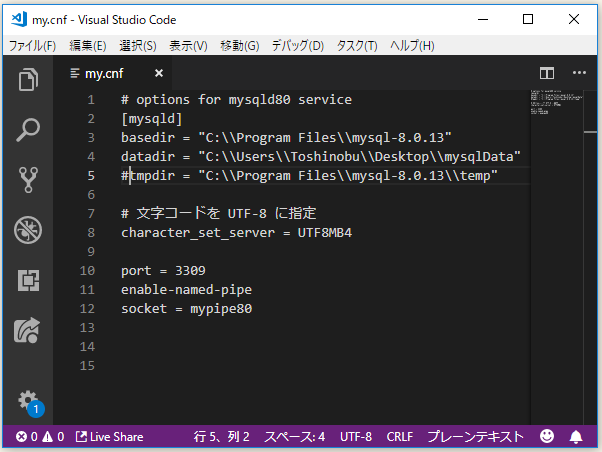This screenshot has height=452, width=602.
Task: Click the socket = mypipe80 line
Action: (x=186, y=309)
